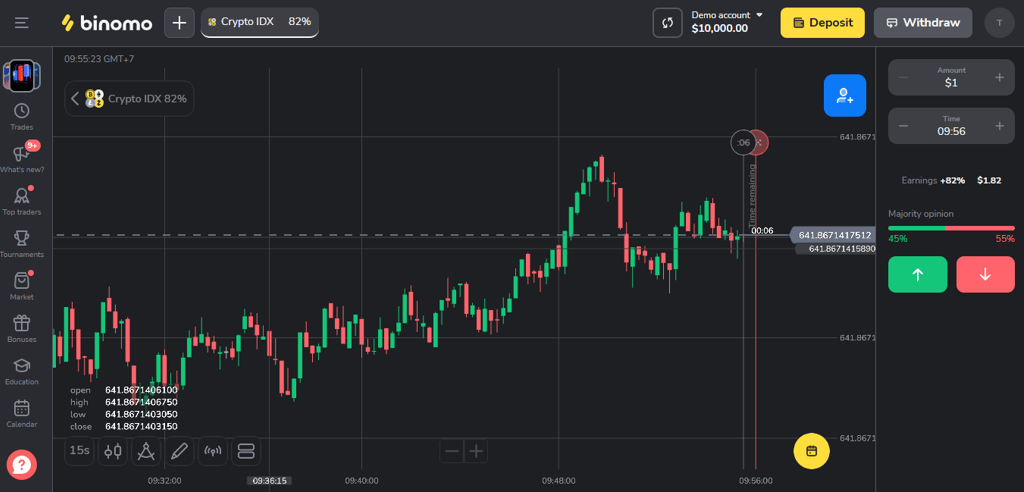
Task: Increase the expiration Time
Action: pyautogui.click(x=999, y=126)
